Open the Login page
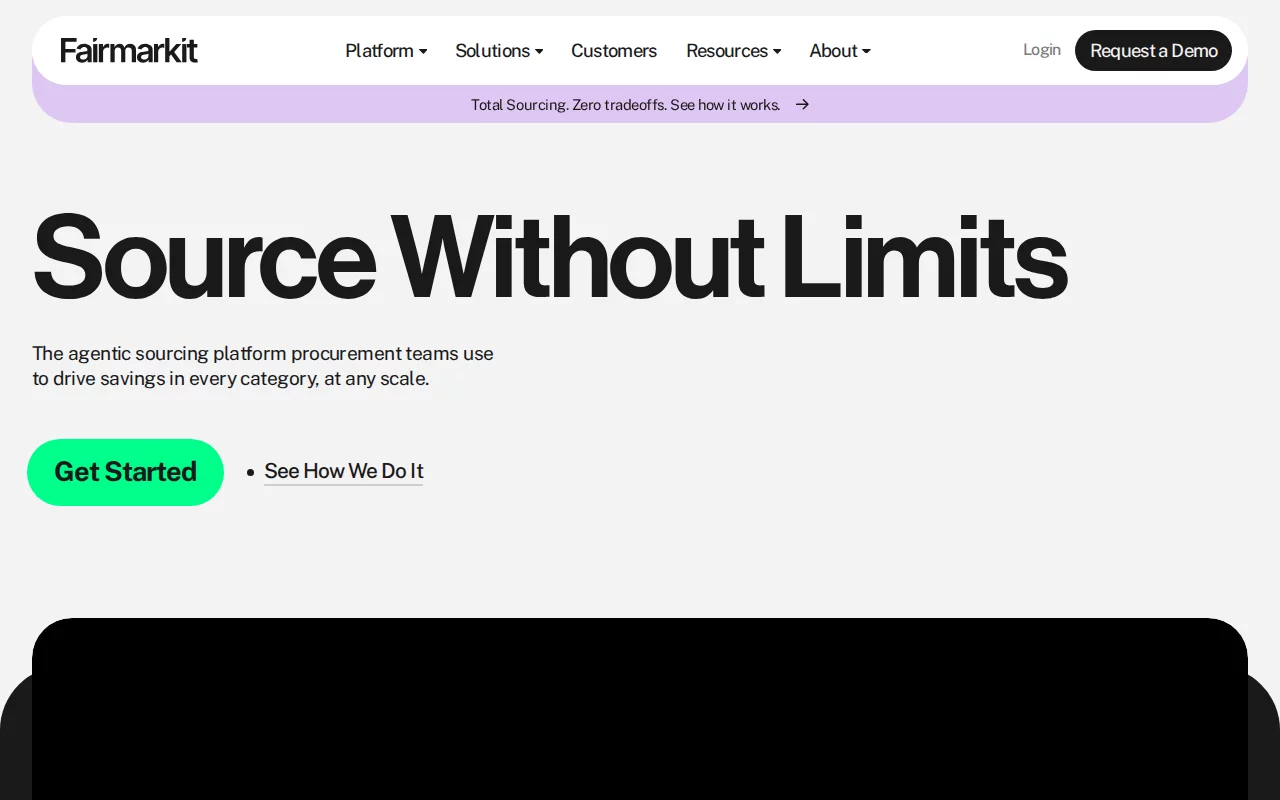 click(x=1042, y=50)
